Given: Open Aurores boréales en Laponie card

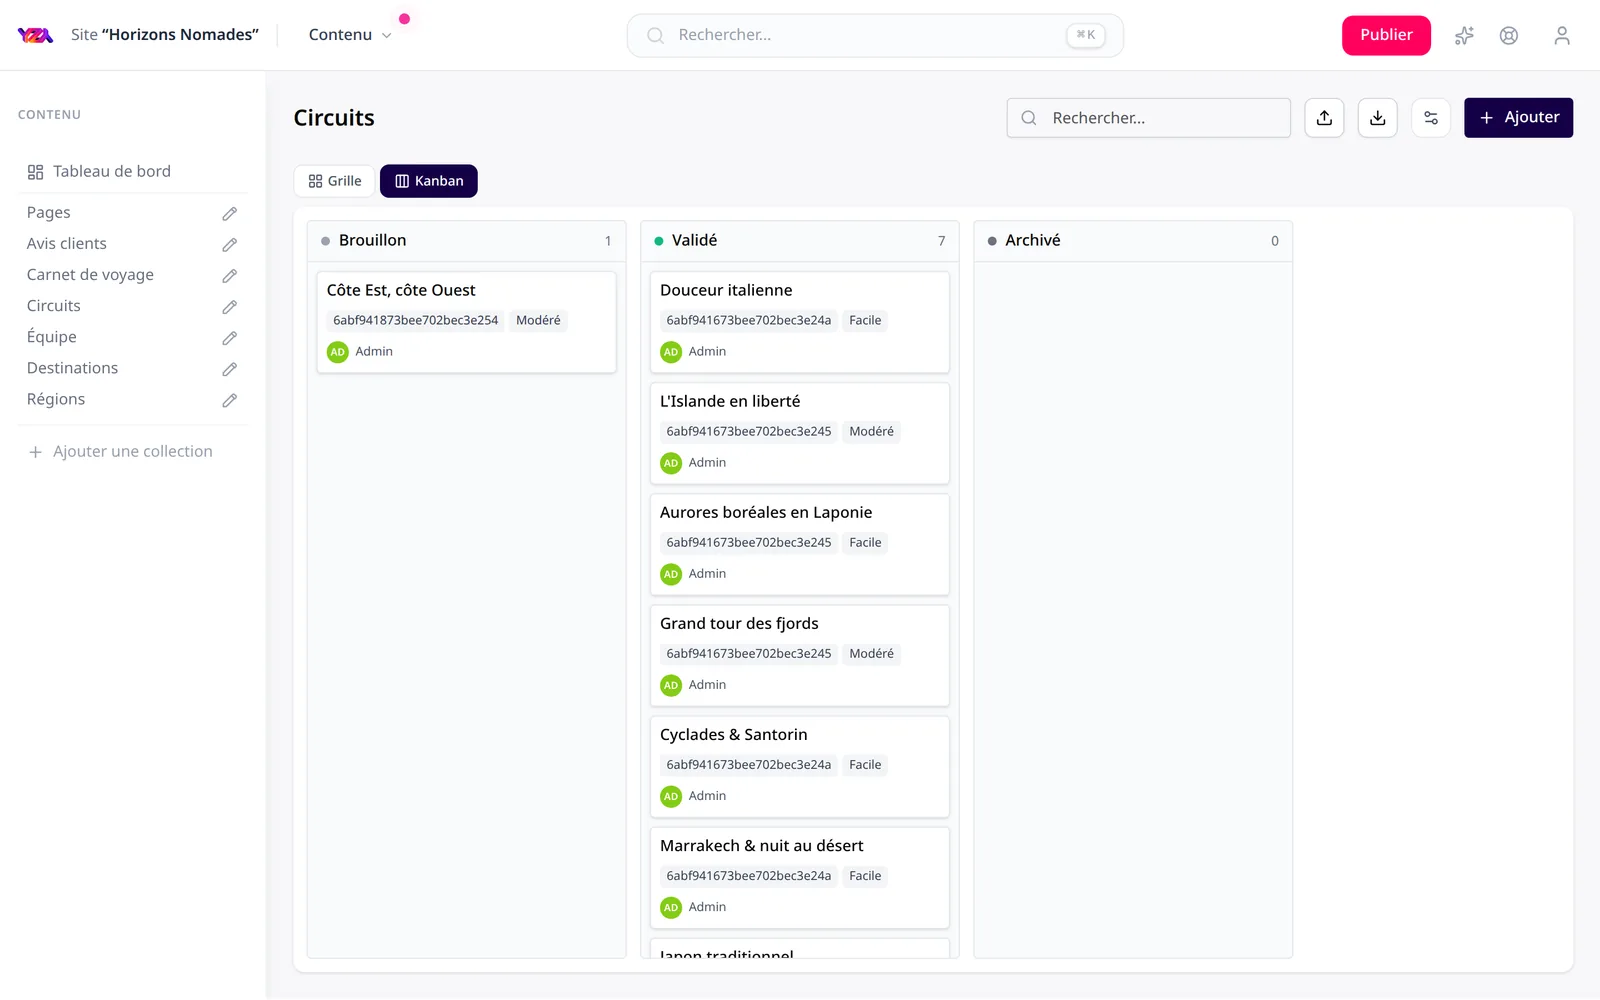Looking at the screenshot, I should point(800,544).
